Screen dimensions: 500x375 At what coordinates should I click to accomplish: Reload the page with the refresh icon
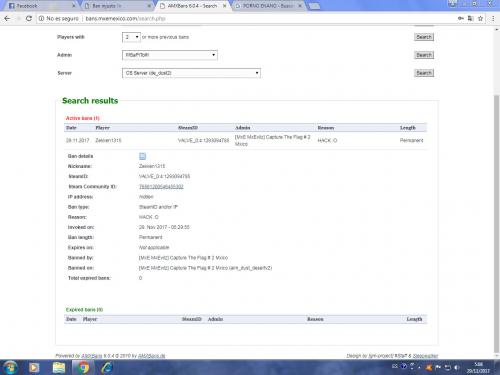29,19
